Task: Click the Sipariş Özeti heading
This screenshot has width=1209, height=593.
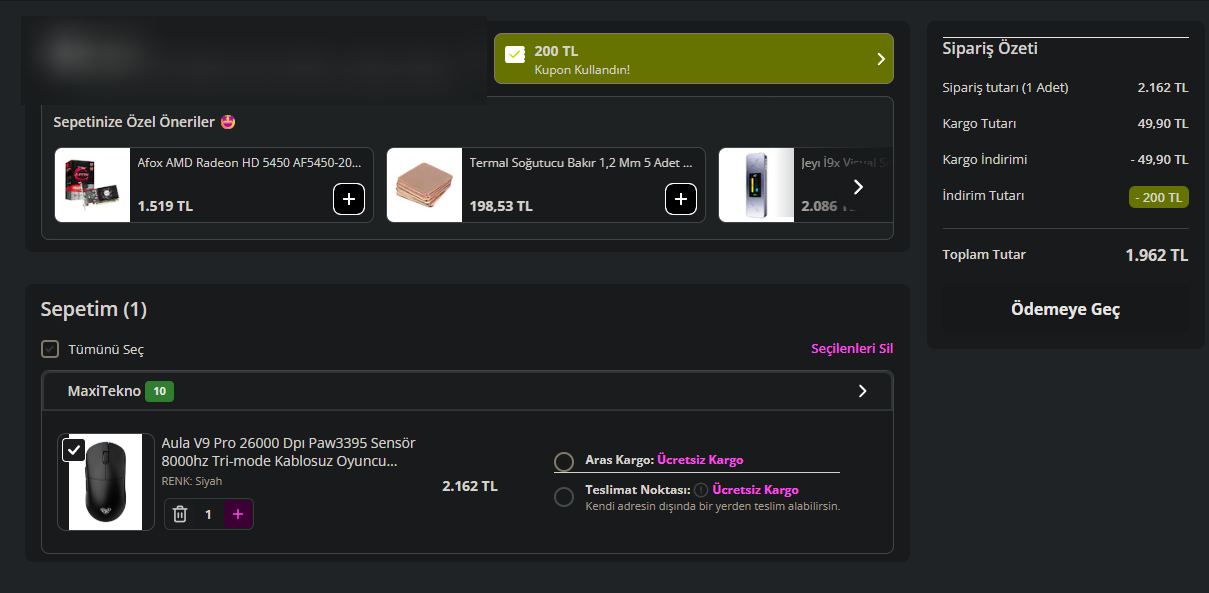Action: click(990, 48)
